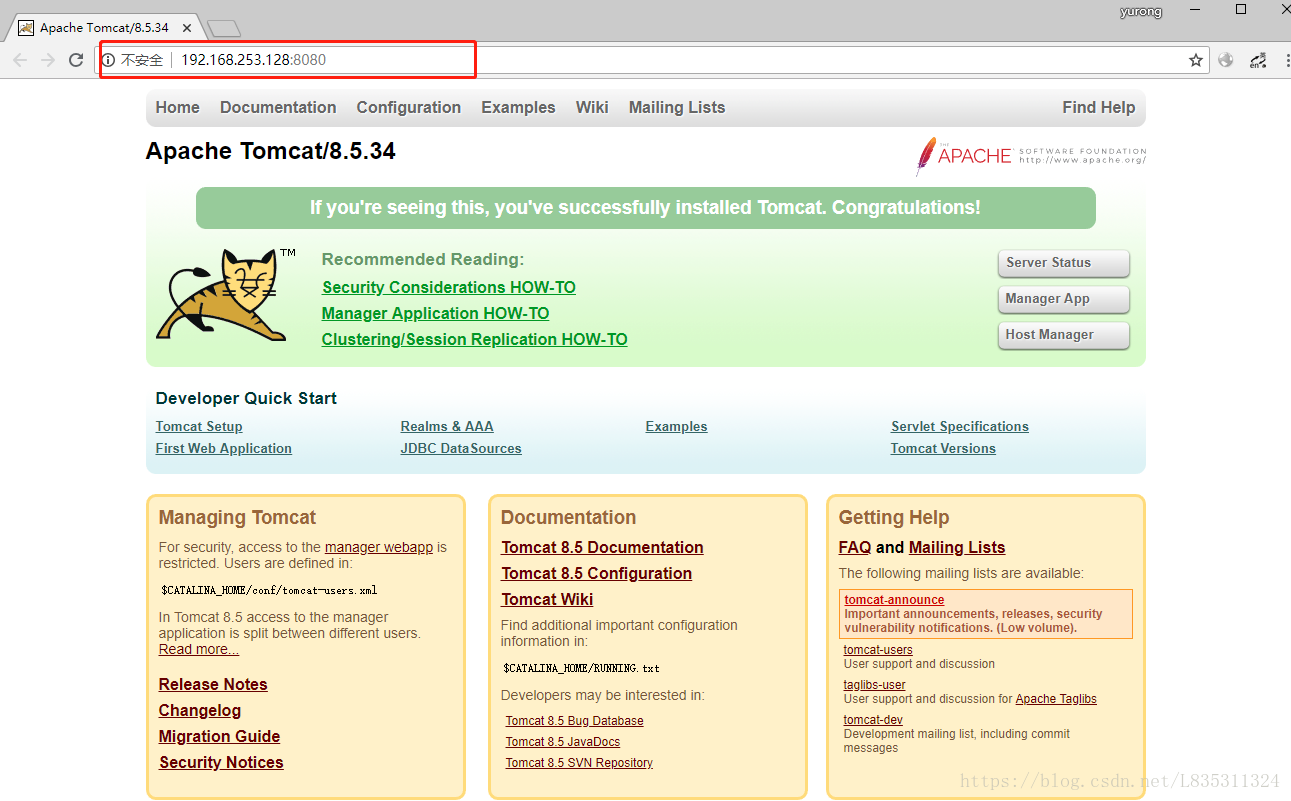The image size is (1291, 801).
Task: Click the Read more... link
Action: coord(199,650)
